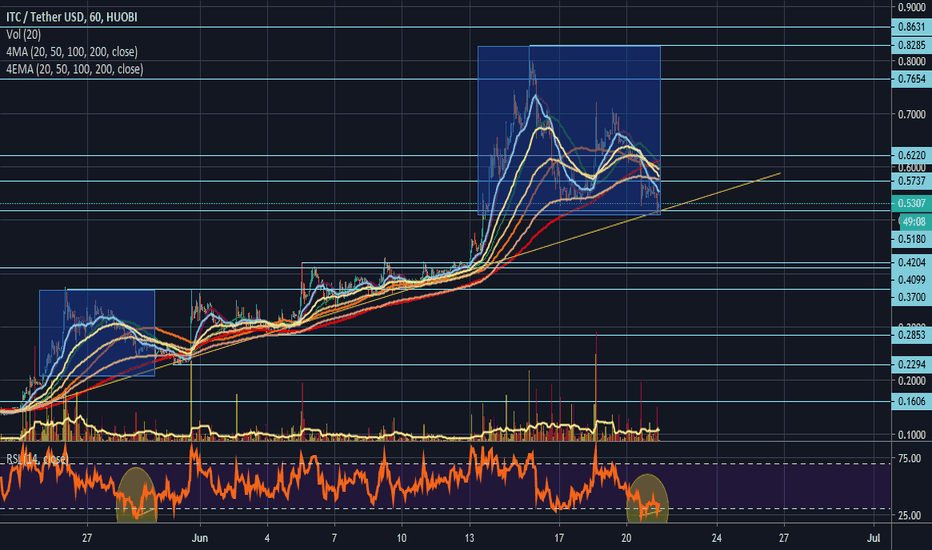The width and height of the screenshot is (932, 550).
Task: Select the small blue rectangle drawing near May 27
Action: [97, 333]
